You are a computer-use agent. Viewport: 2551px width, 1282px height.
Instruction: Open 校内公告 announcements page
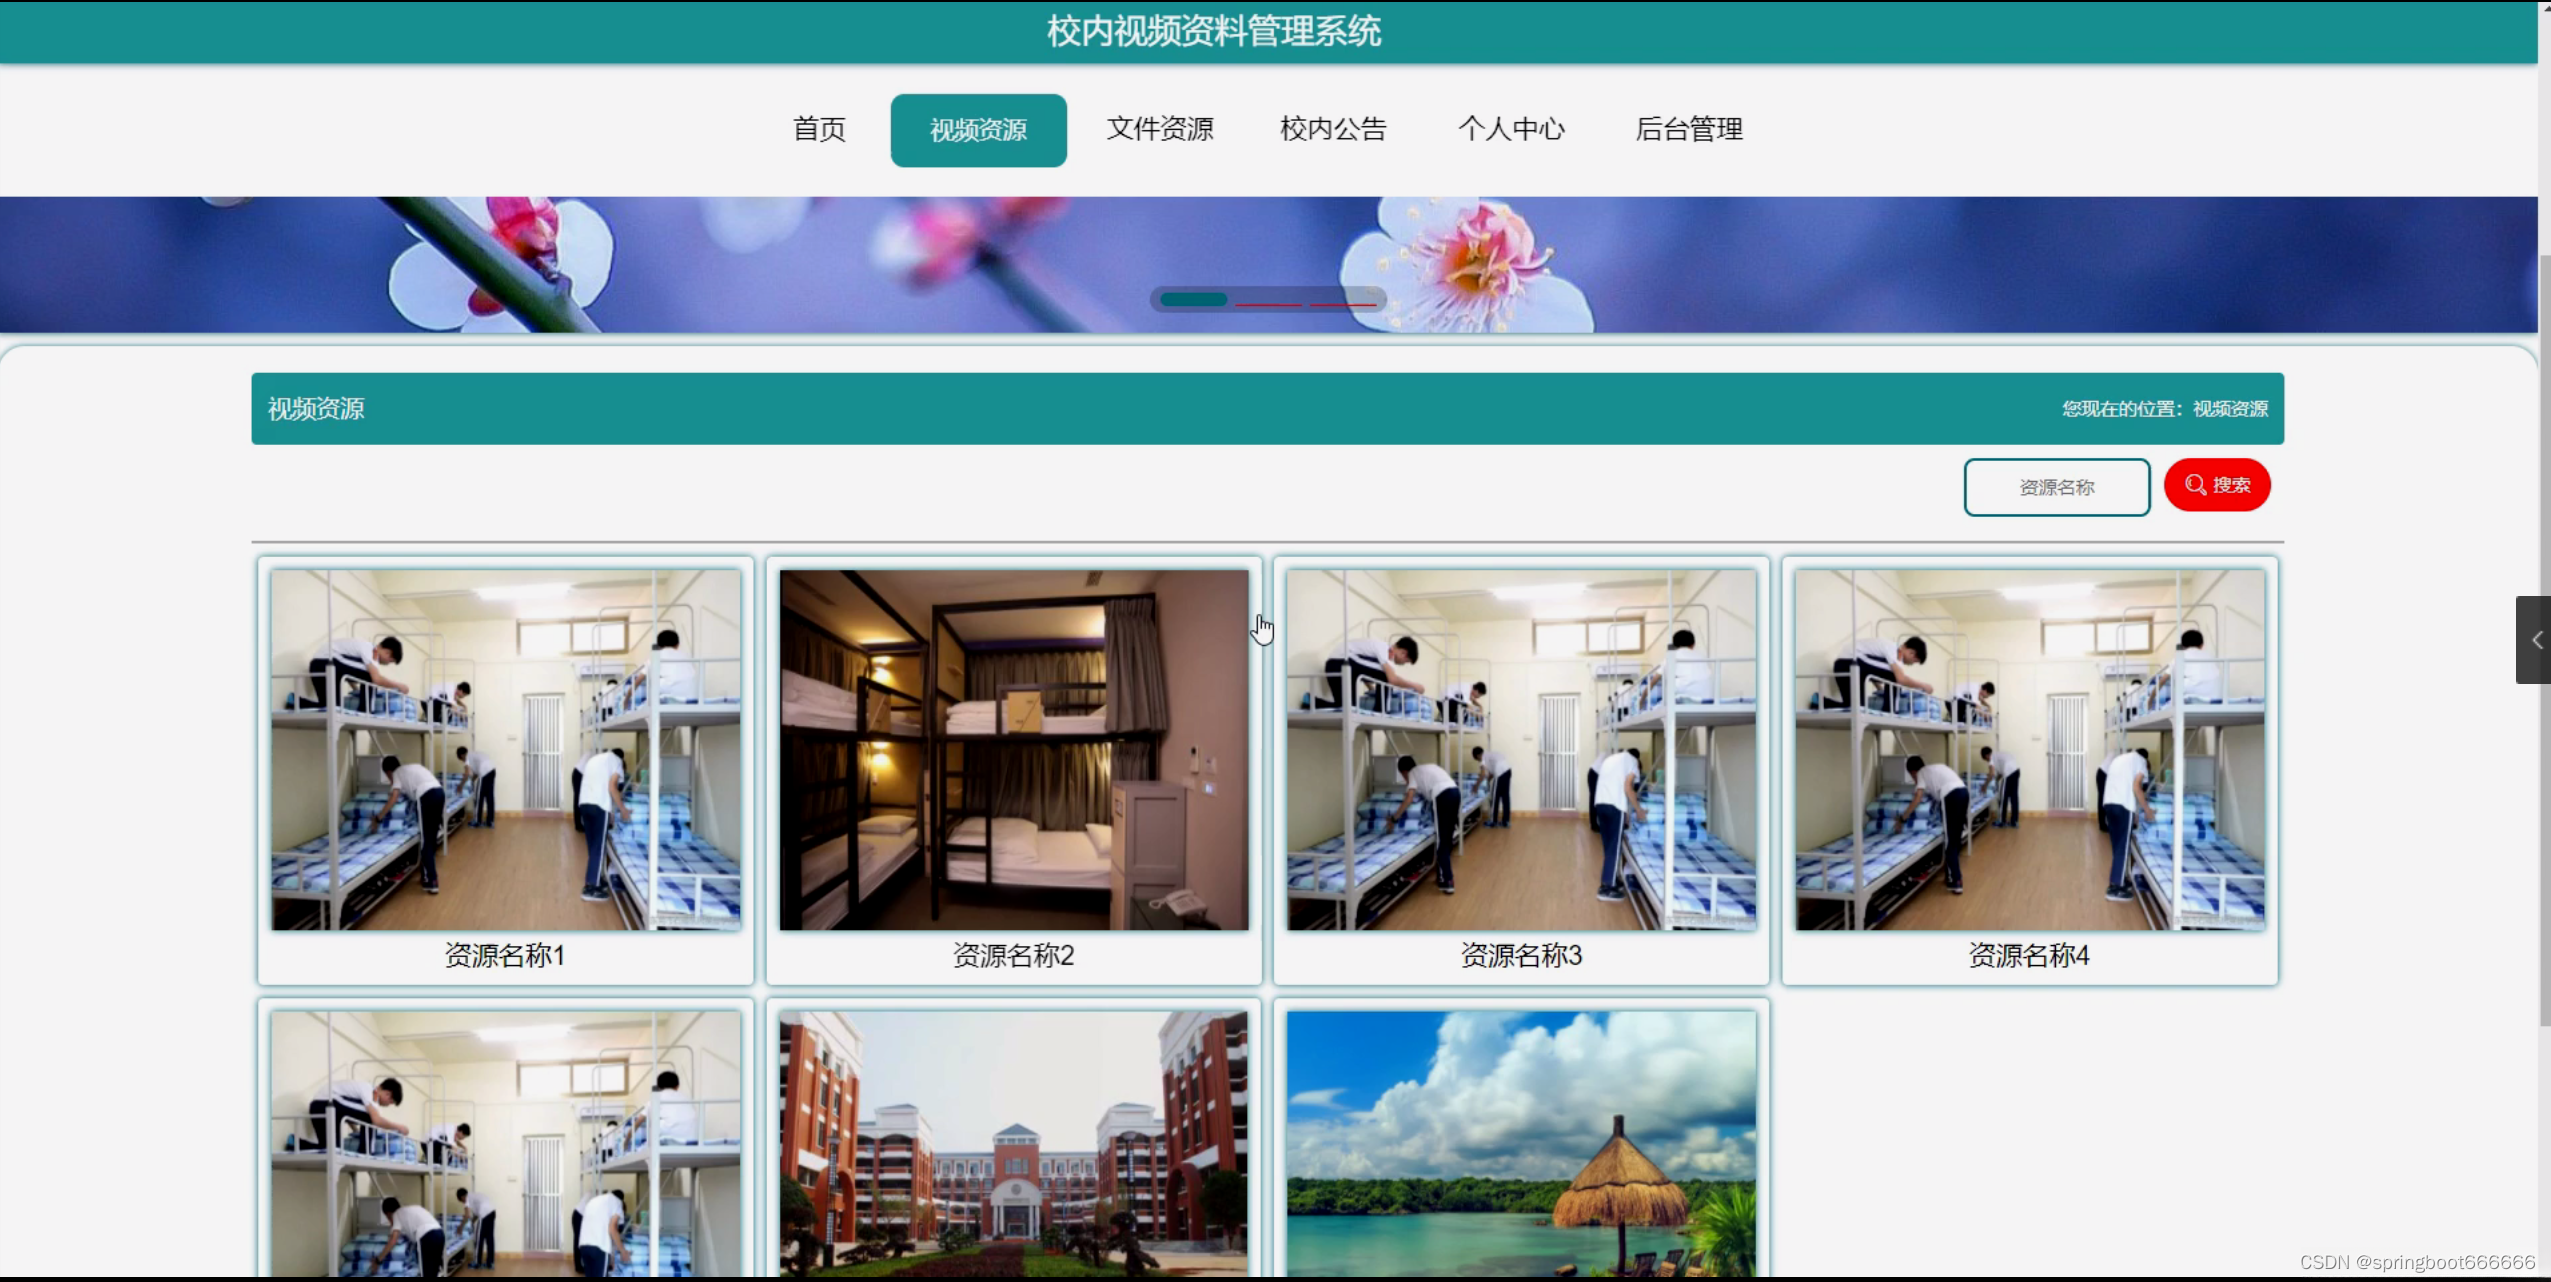pyautogui.click(x=1333, y=130)
